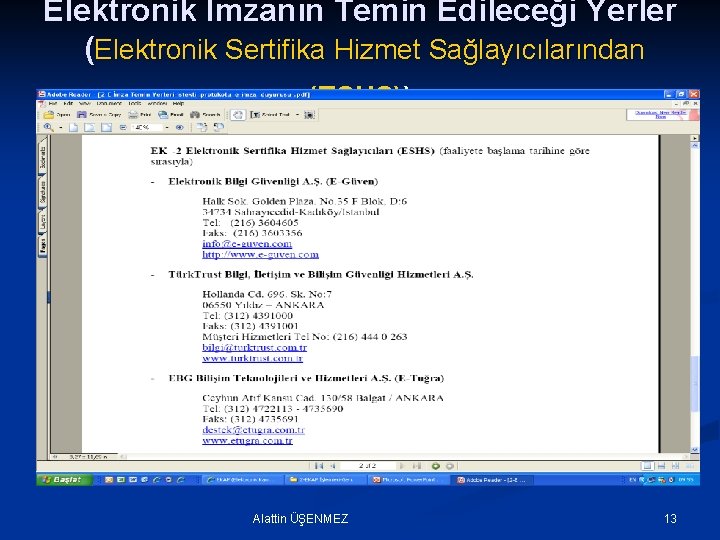The width and height of the screenshot is (720, 540).
Task: Click the vertical scrollbar up arrow
Action: tap(695, 145)
